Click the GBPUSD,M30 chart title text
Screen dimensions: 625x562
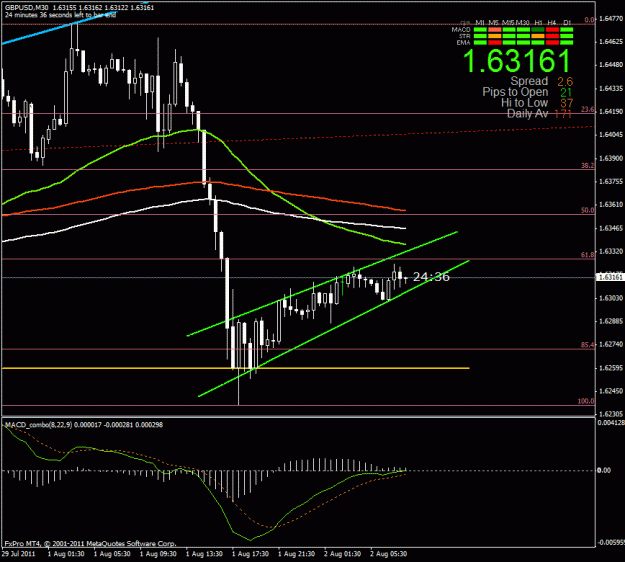27,8
